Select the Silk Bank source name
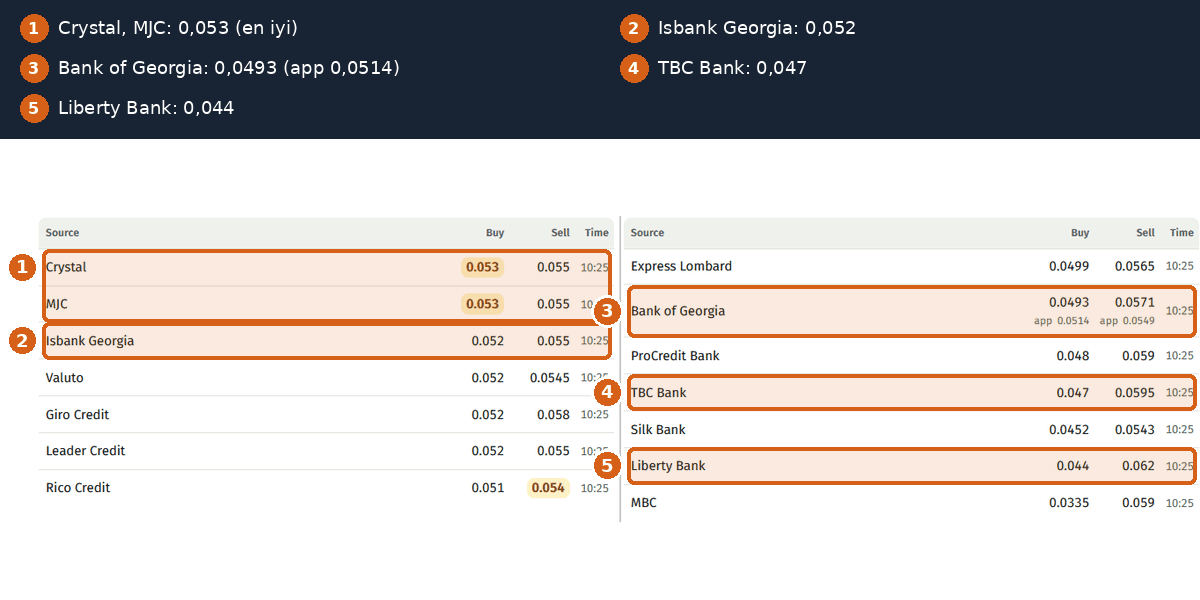Image resolution: width=1200 pixels, height=600 pixels. point(658,430)
